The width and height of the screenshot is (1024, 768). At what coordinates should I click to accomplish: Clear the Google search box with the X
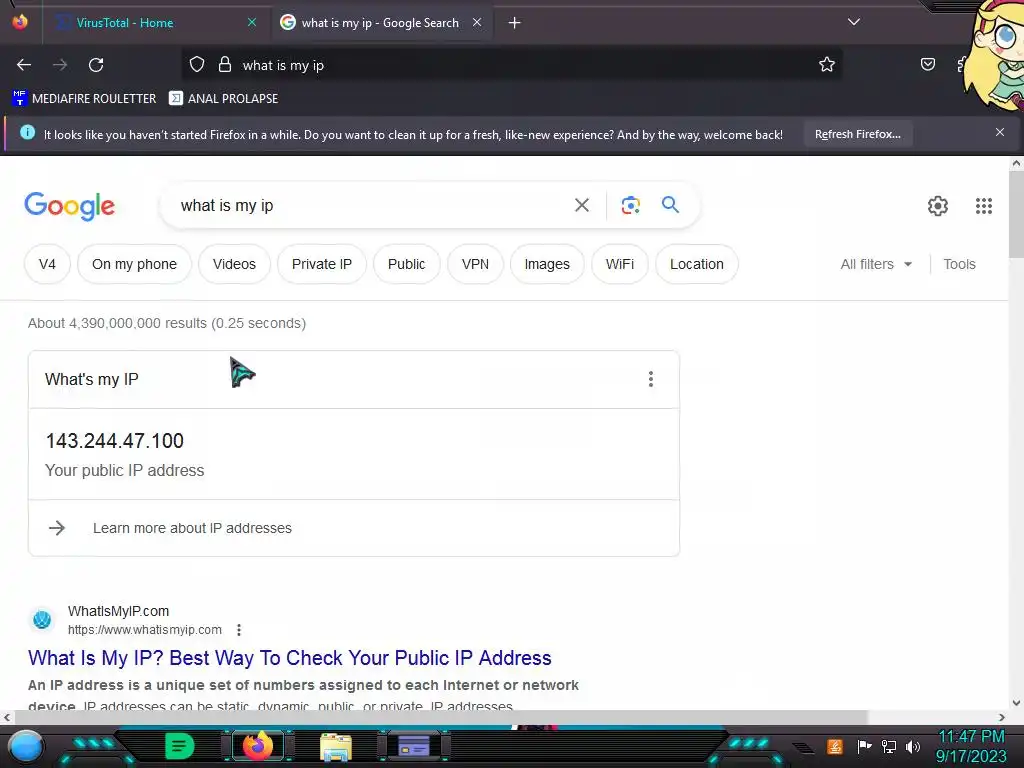pos(582,206)
